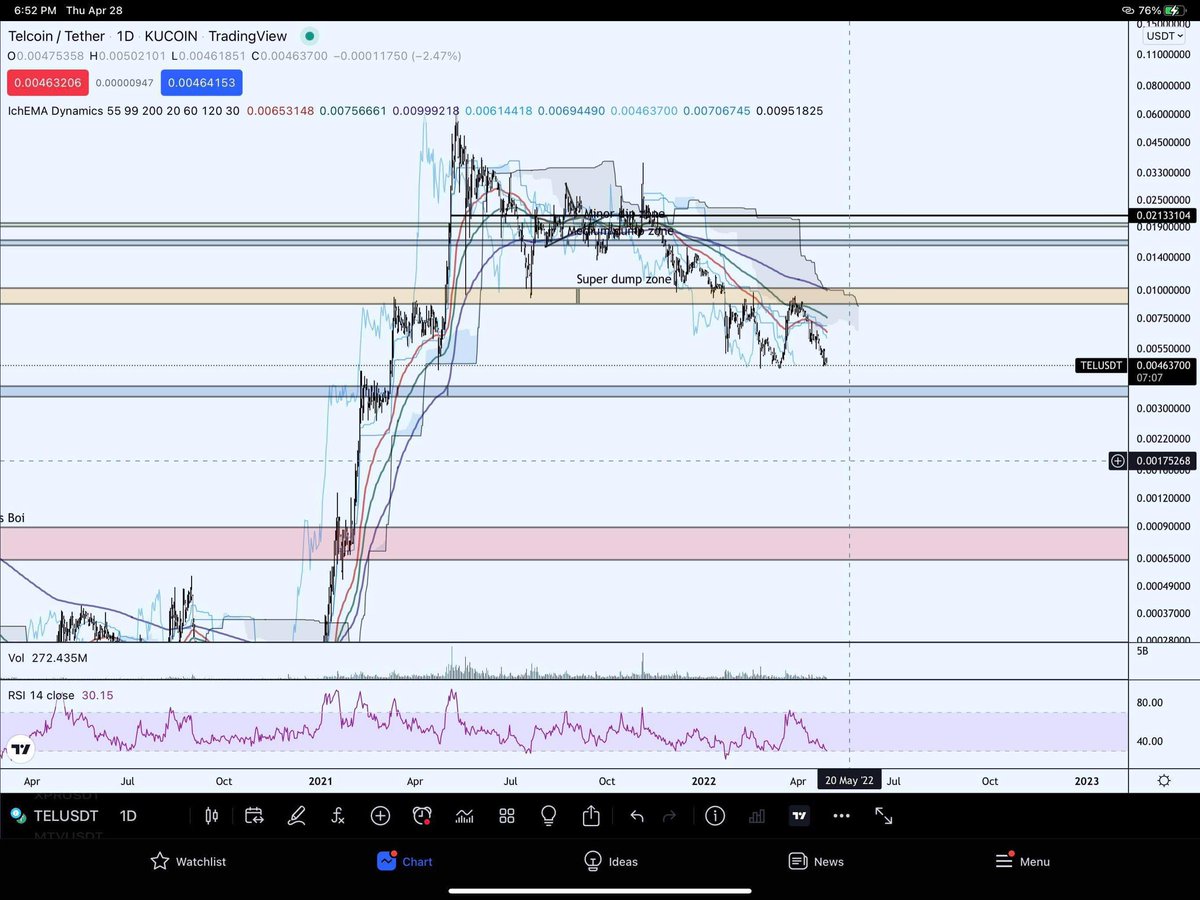The width and height of the screenshot is (1200, 900).
Task: Tap the red sell price 0.00463206 button
Action: click(47, 82)
